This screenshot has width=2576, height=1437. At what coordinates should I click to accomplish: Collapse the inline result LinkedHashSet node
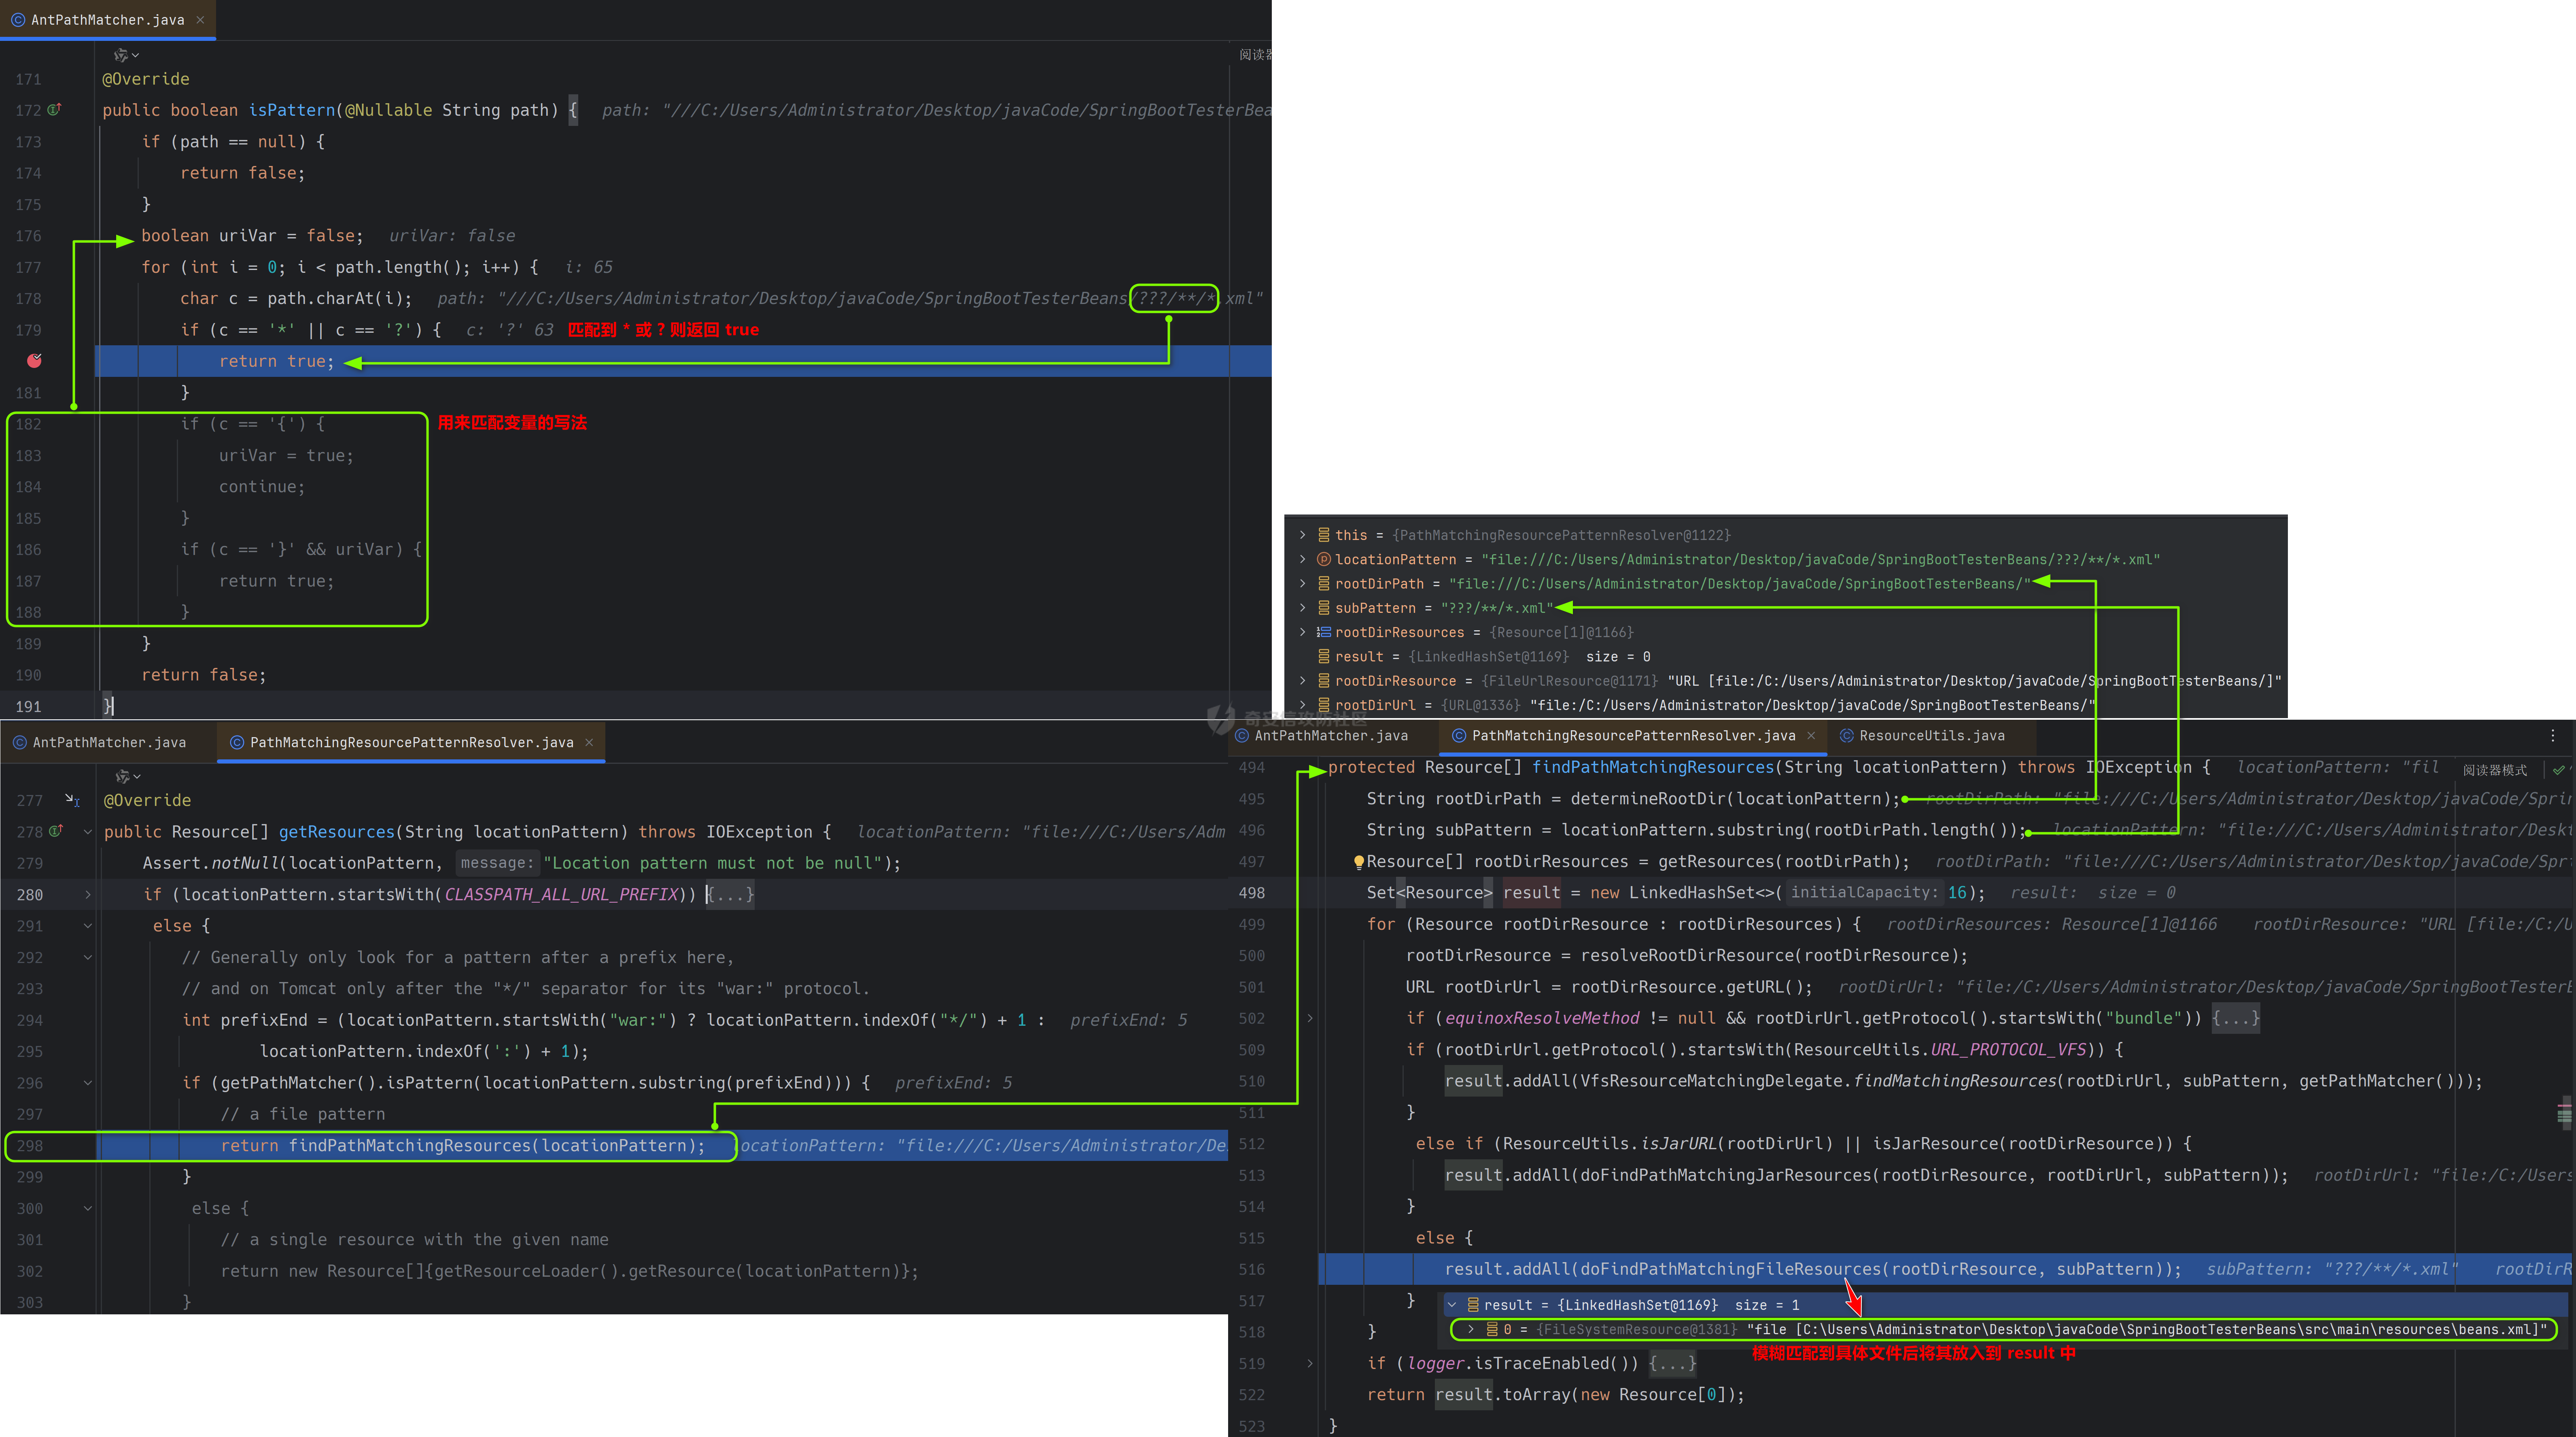[x=1452, y=1305]
